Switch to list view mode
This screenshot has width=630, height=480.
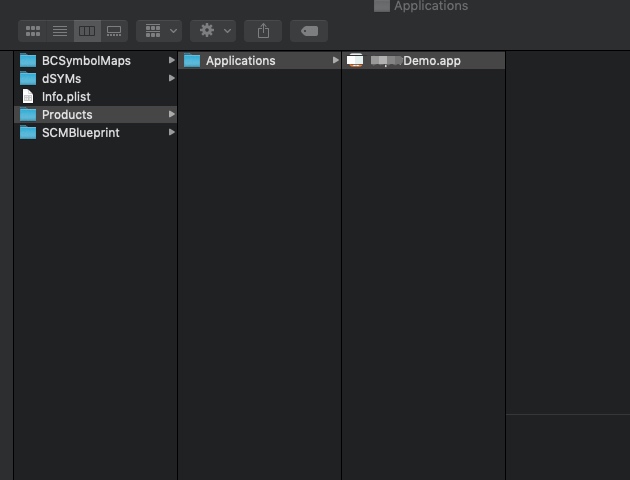pos(60,31)
